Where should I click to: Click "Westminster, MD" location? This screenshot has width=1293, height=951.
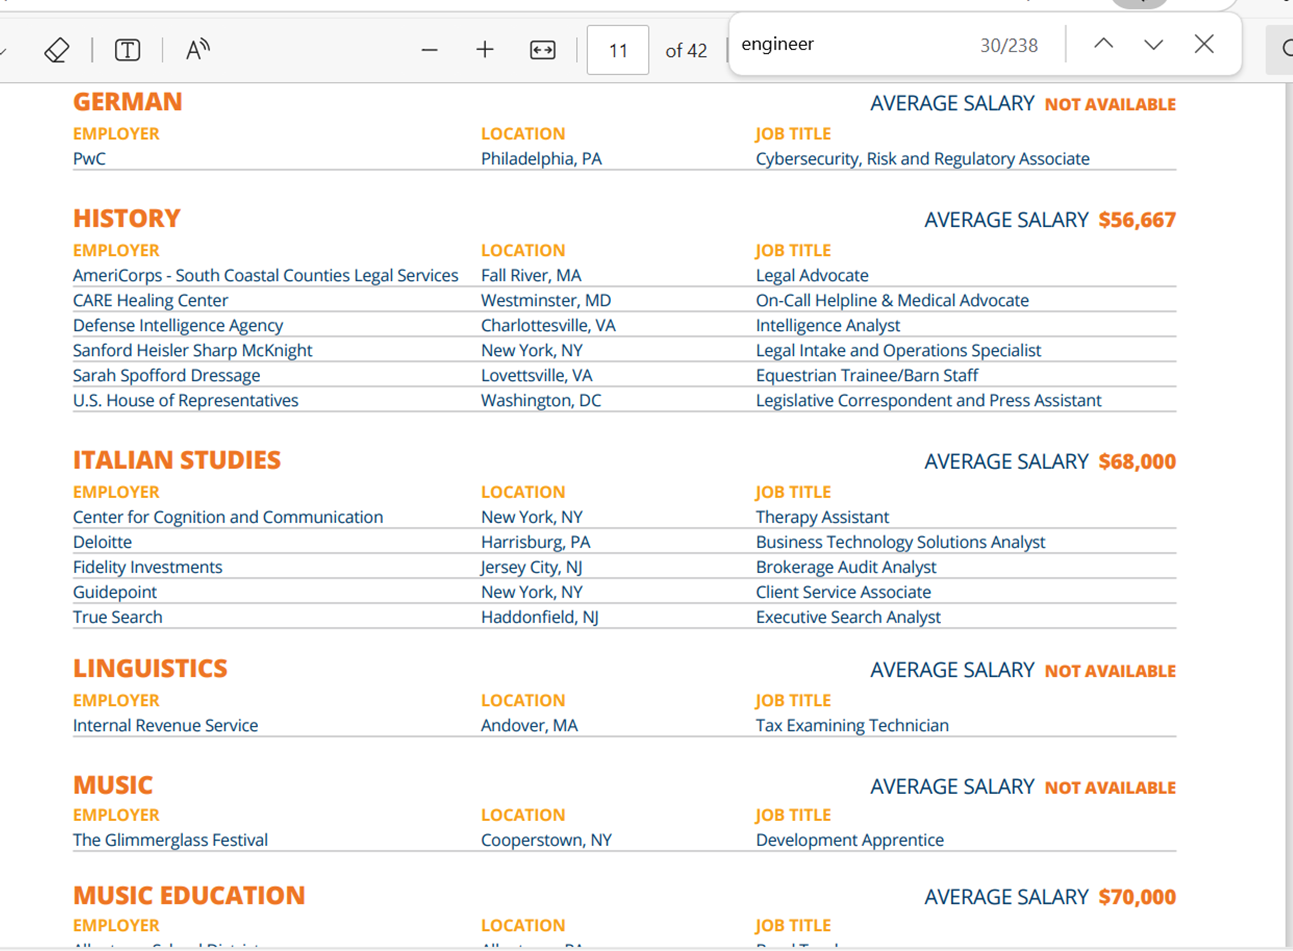(546, 300)
